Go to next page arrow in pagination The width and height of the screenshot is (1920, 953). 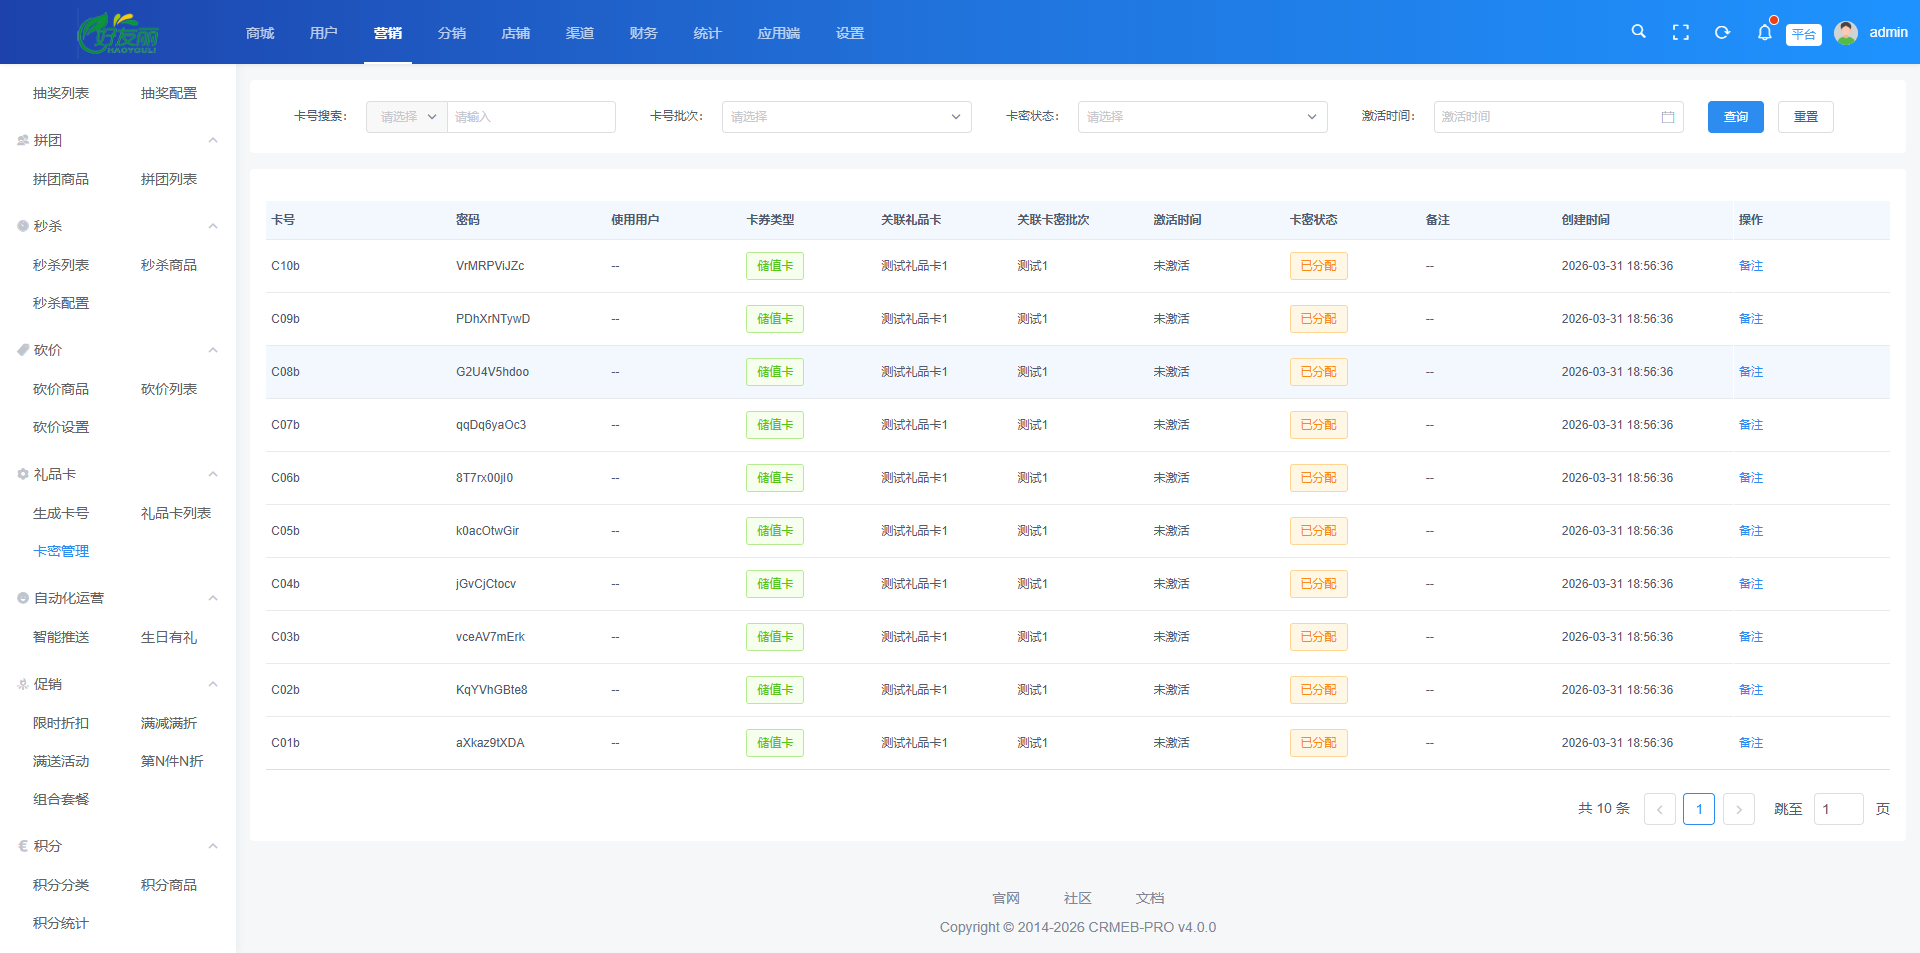pyautogui.click(x=1739, y=809)
